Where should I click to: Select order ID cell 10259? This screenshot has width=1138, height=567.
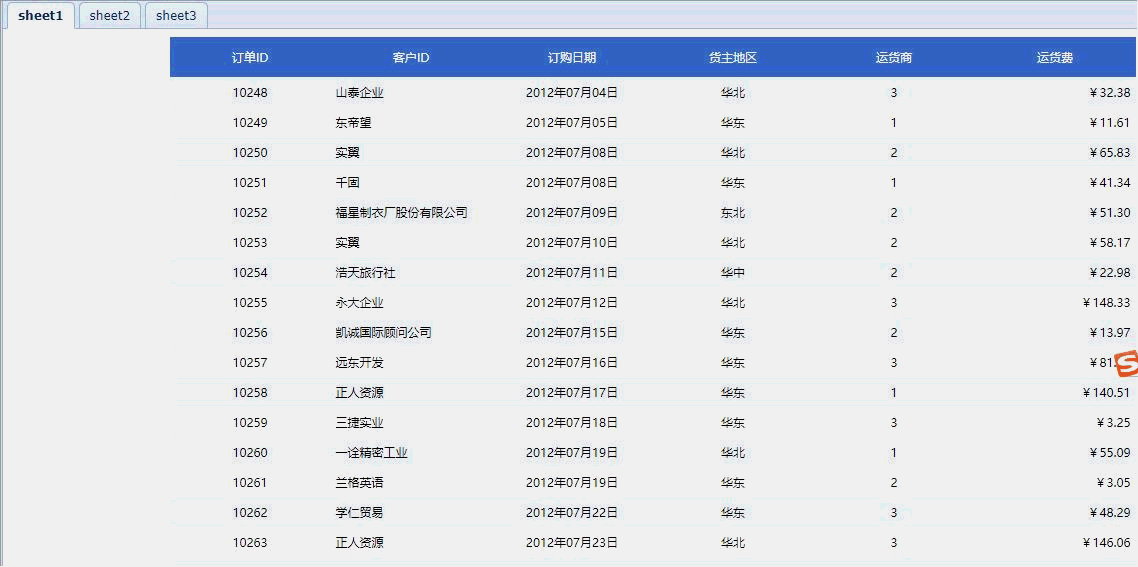(250, 423)
